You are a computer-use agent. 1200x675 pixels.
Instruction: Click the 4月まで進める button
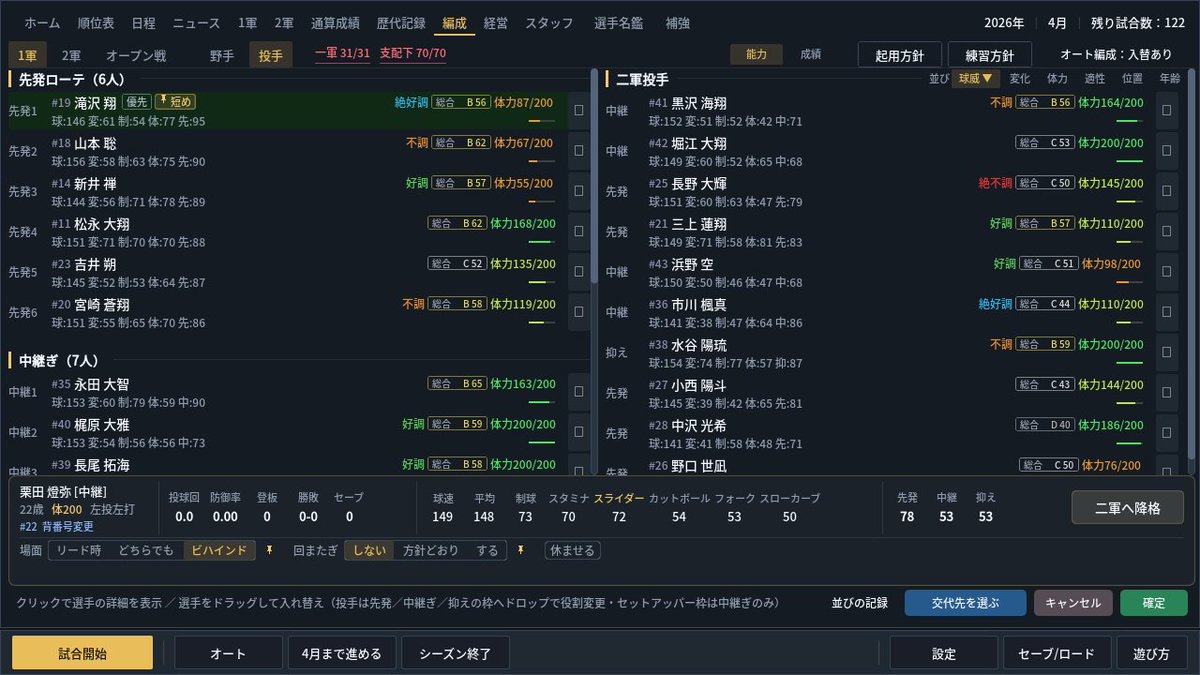click(341, 654)
